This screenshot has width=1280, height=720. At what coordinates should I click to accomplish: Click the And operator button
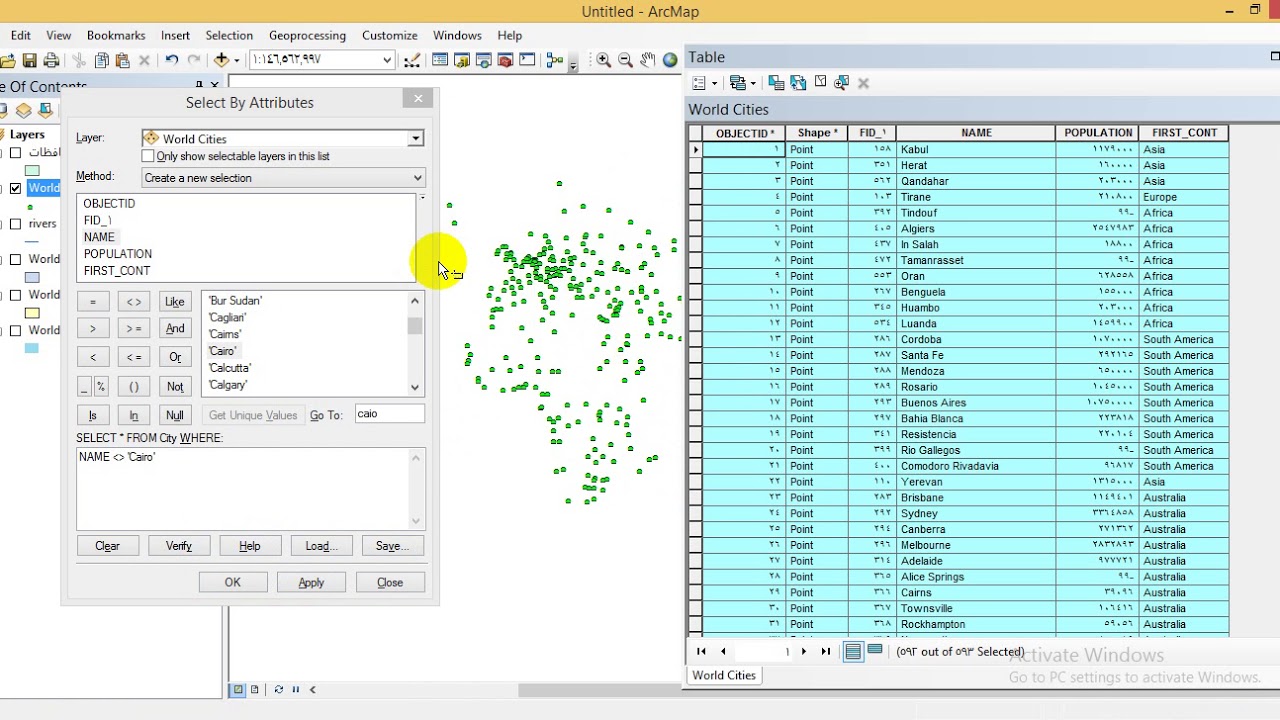click(175, 329)
